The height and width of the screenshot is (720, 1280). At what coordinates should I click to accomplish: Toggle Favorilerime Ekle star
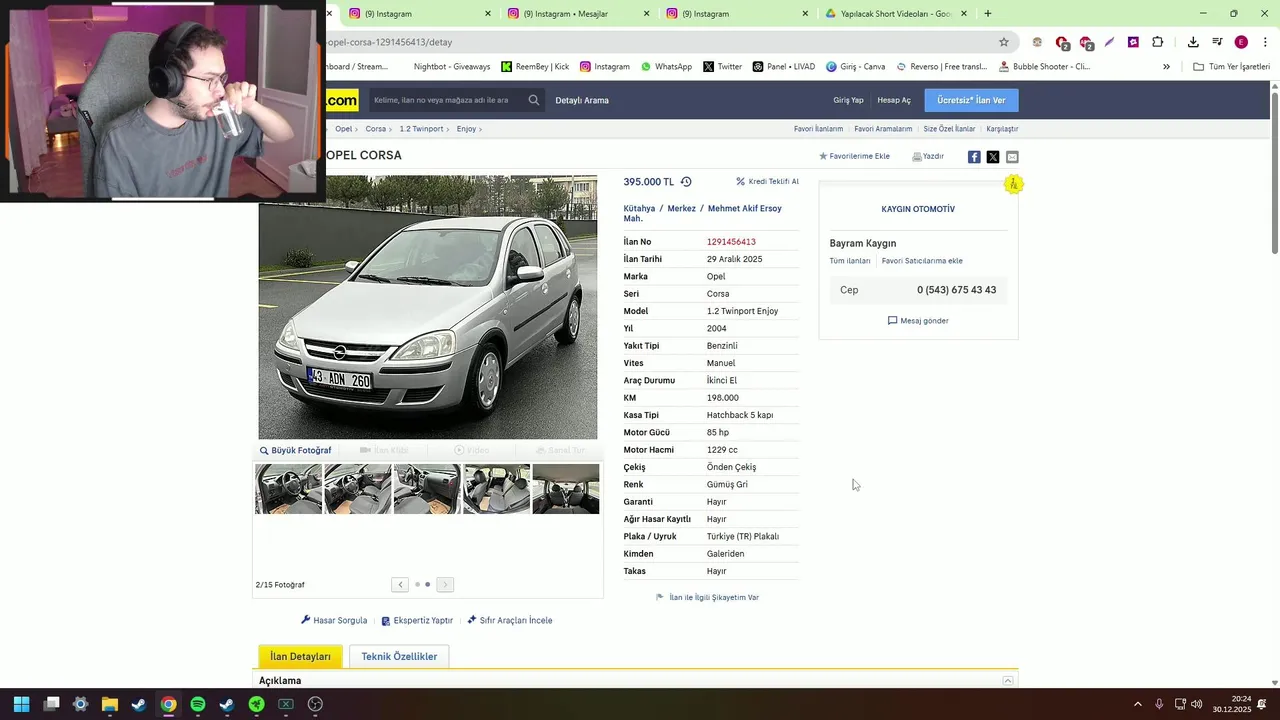854,156
